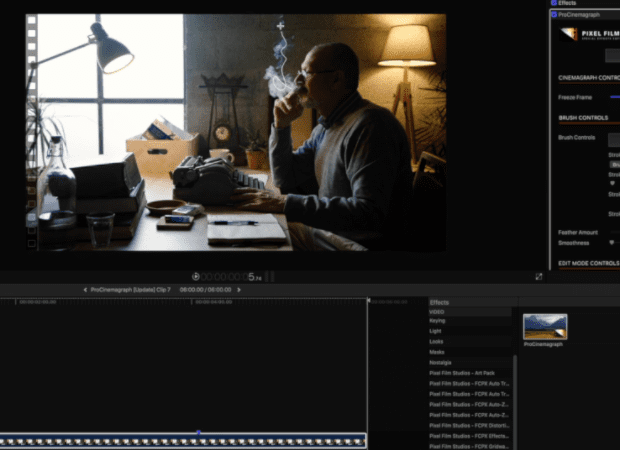This screenshot has width=620, height=450.
Task: Click the EDIT MODE CONTROLS section header
Action: [589, 263]
